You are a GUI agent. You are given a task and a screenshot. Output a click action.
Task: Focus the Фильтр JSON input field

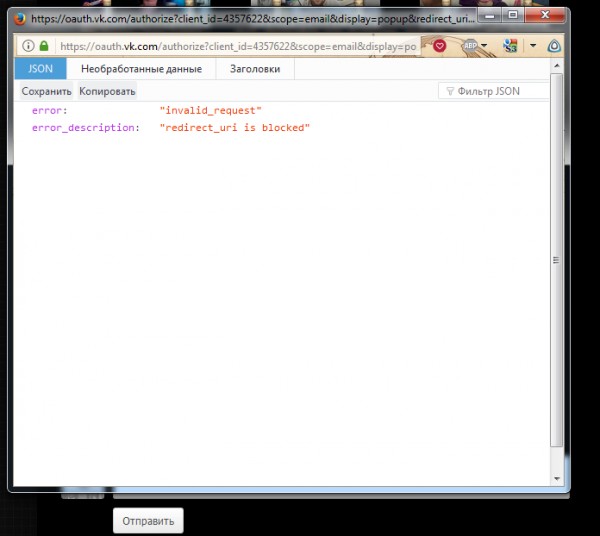click(x=493, y=91)
